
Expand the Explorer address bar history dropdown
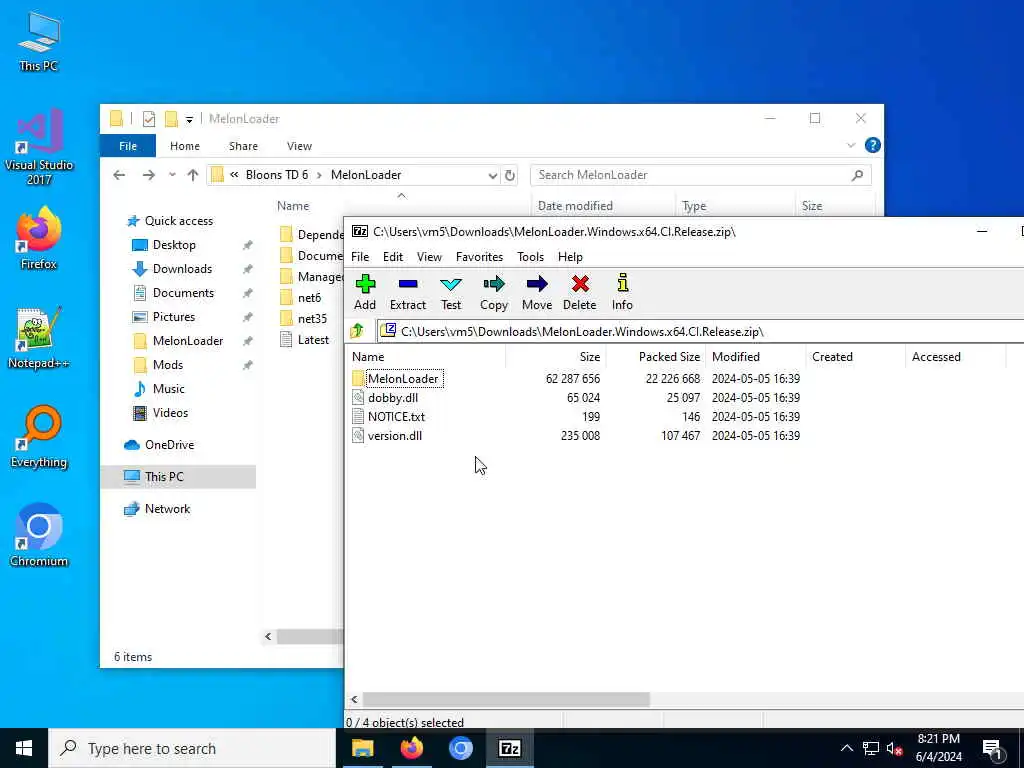coord(492,175)
